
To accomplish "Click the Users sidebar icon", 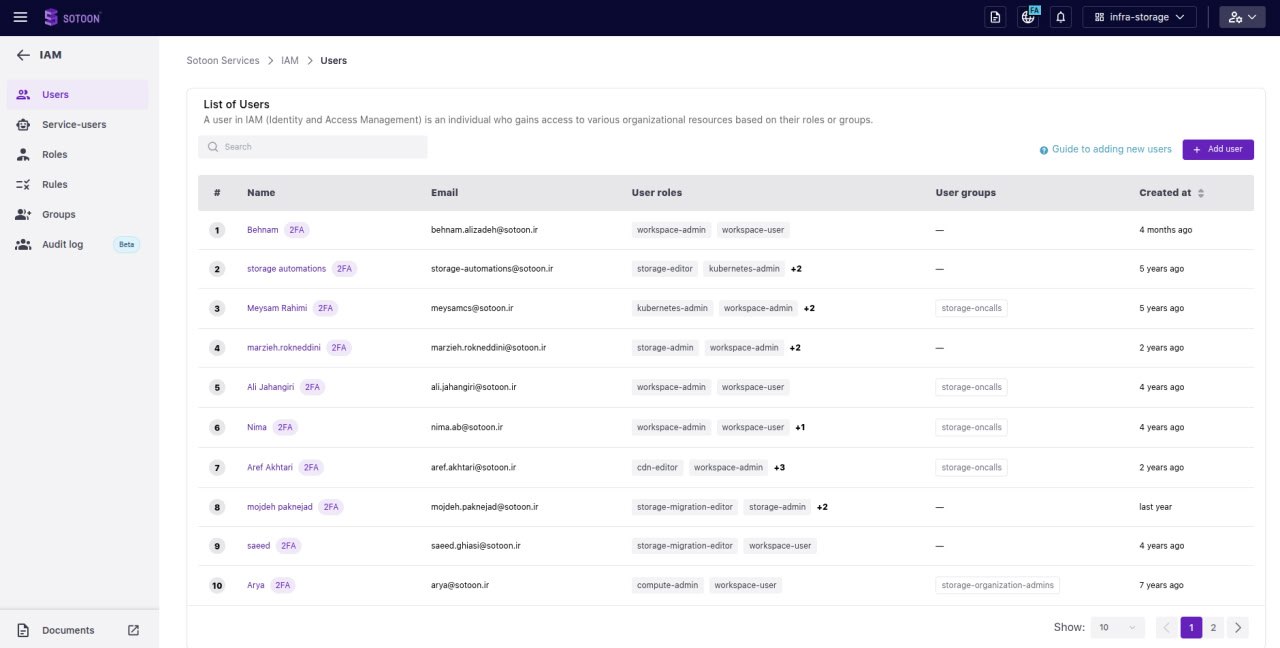I will click(23, 95).
